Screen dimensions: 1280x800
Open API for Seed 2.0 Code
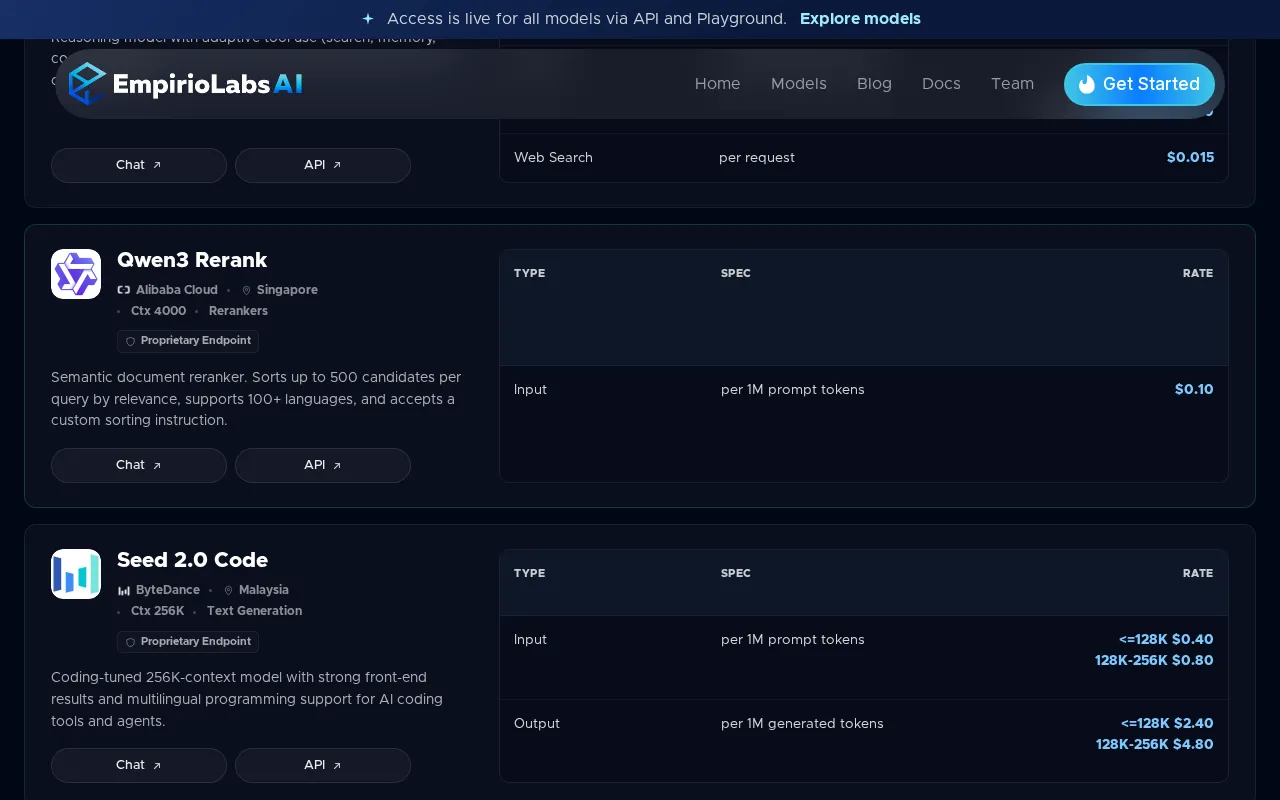coord(323,765)
